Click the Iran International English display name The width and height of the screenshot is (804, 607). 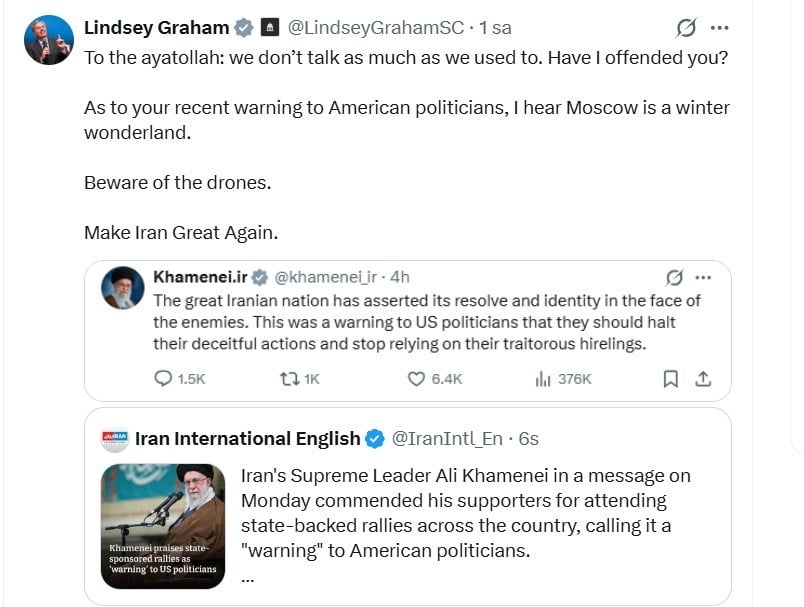point(250,436)
